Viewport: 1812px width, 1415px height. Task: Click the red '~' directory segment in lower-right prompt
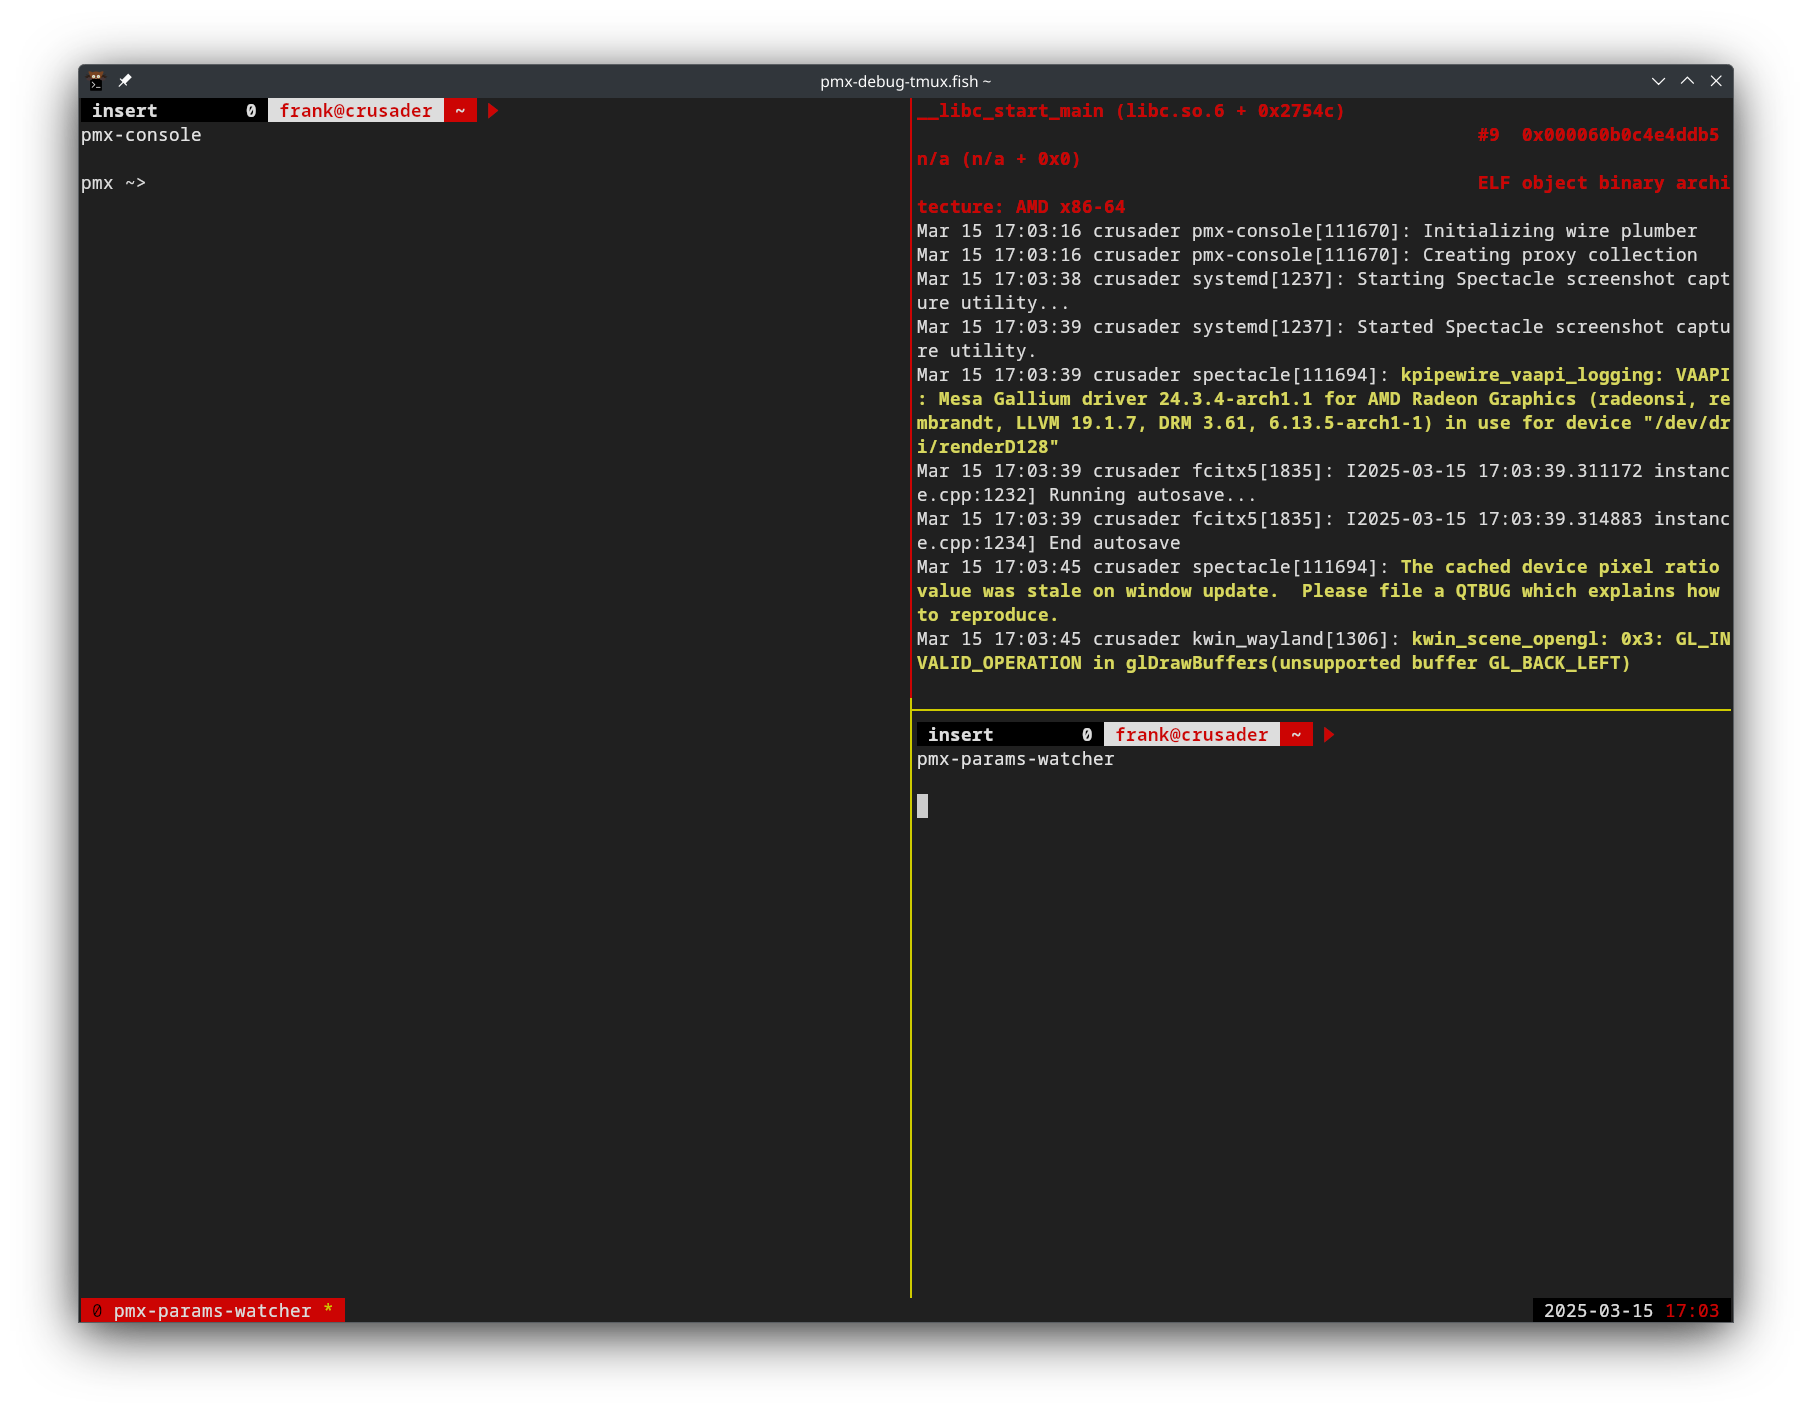[1296, 735]
